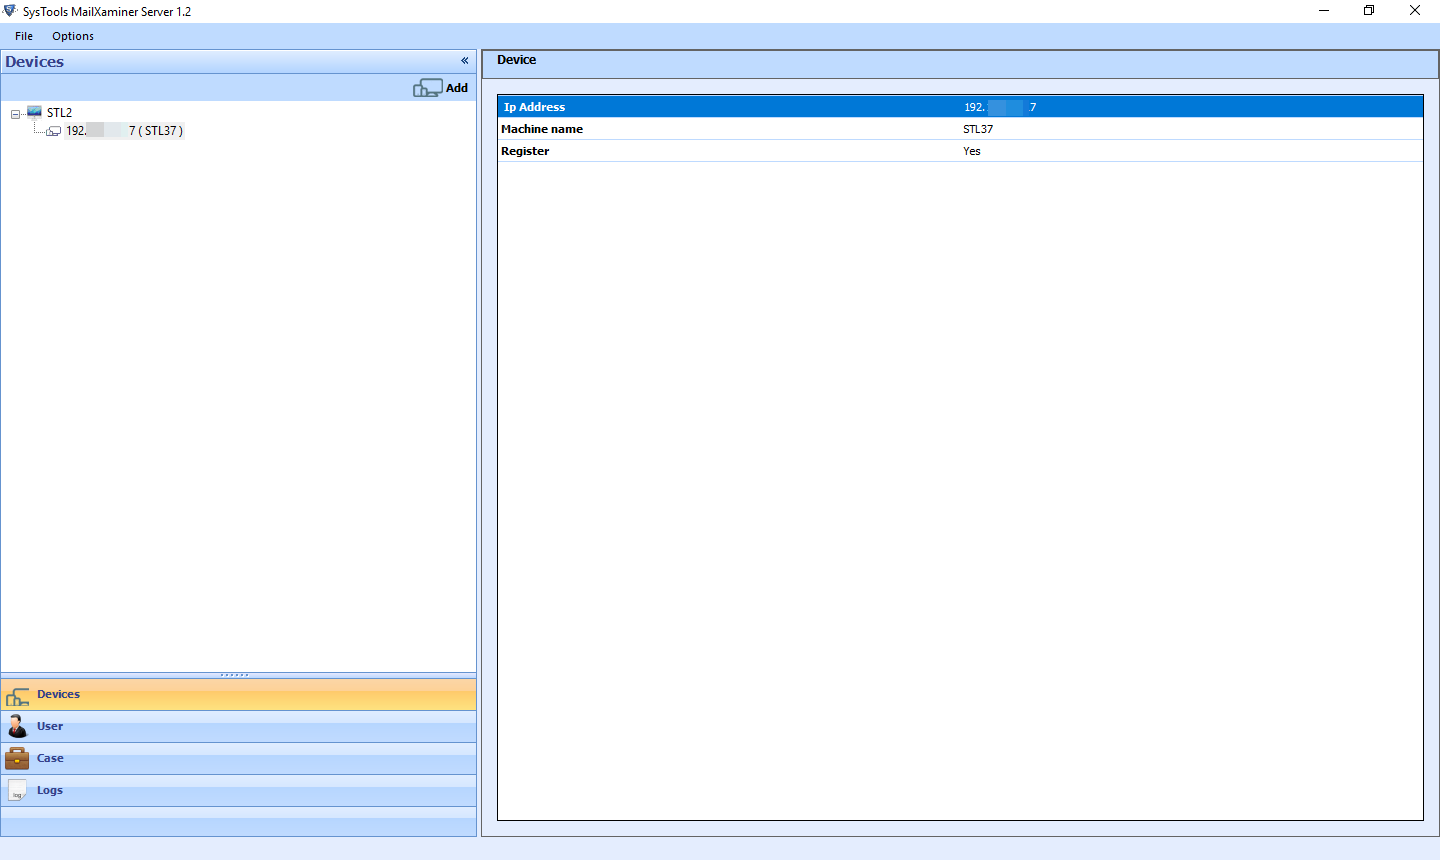Open the Case navigation tab

(x=238, y=759)
